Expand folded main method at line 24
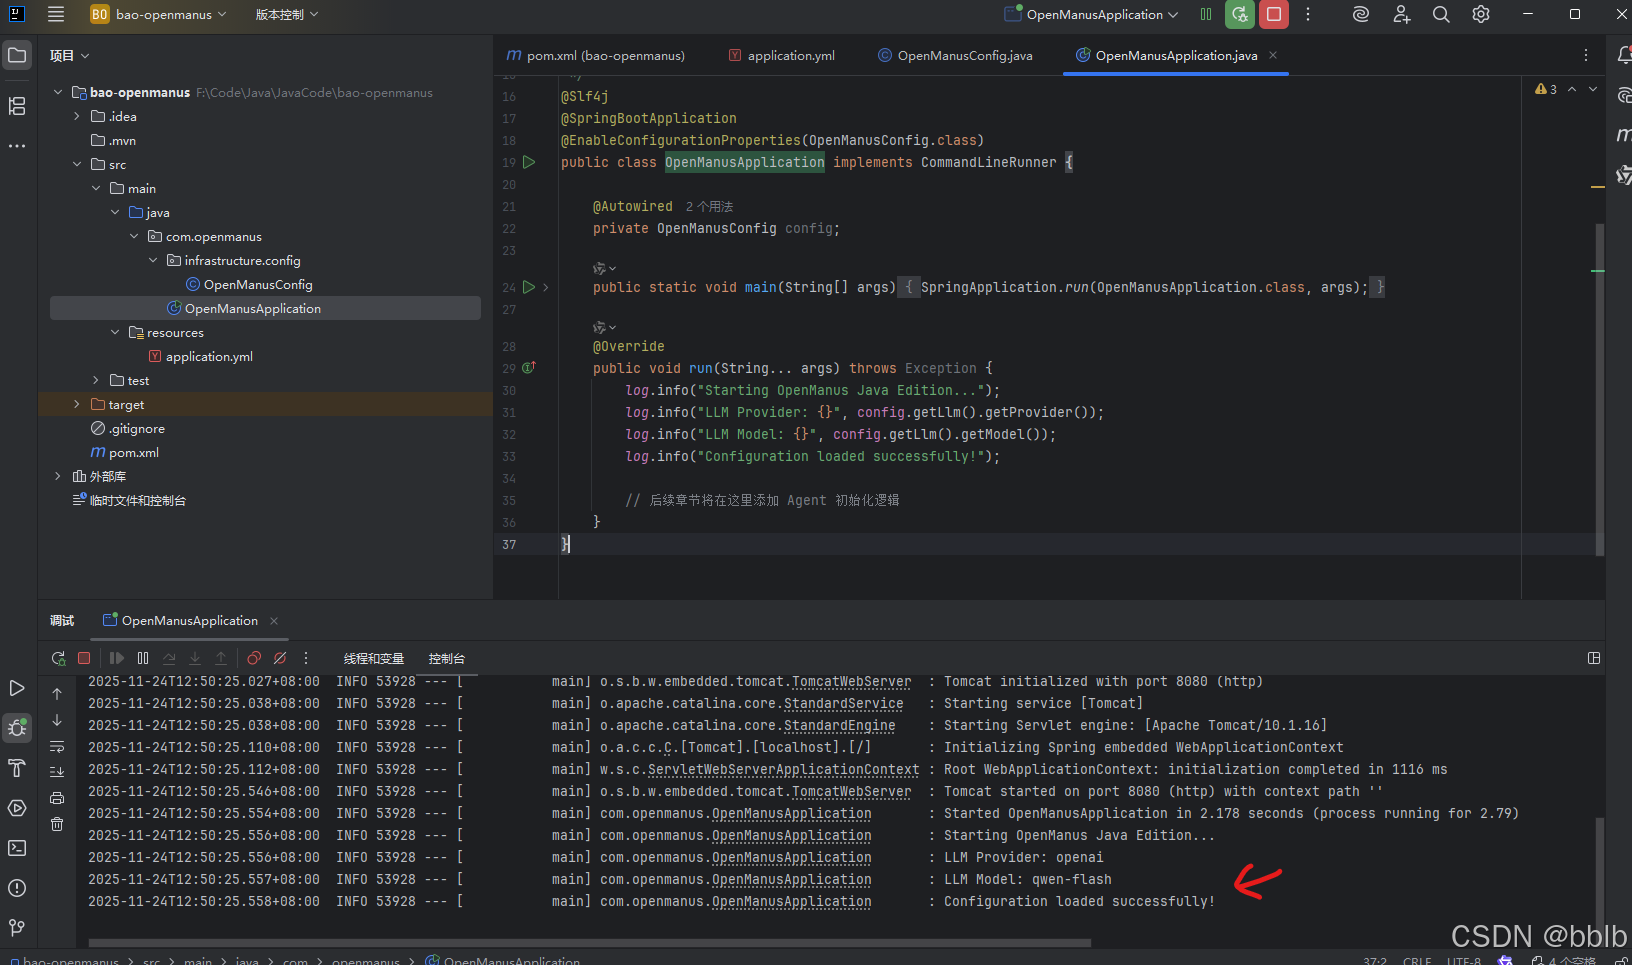The image size is (1632, 965). [545, 287]
